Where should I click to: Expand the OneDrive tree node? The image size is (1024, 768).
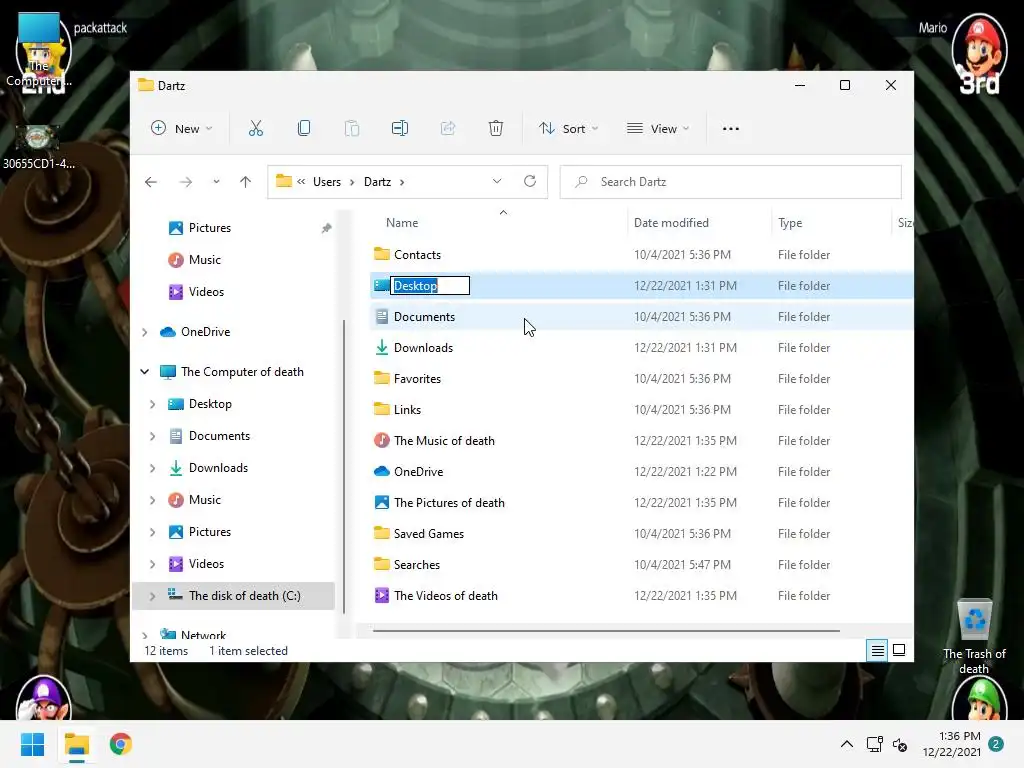coord(144,332)
